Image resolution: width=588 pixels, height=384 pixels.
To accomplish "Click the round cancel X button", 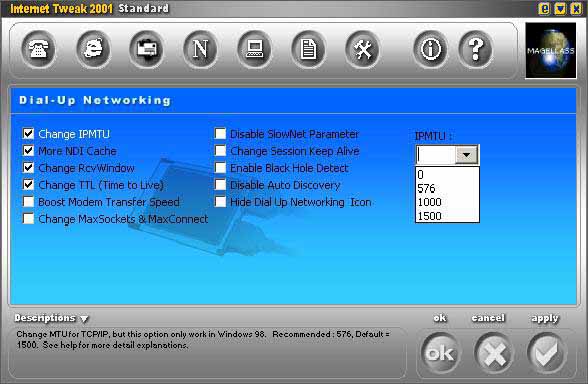I will [494, 352].
